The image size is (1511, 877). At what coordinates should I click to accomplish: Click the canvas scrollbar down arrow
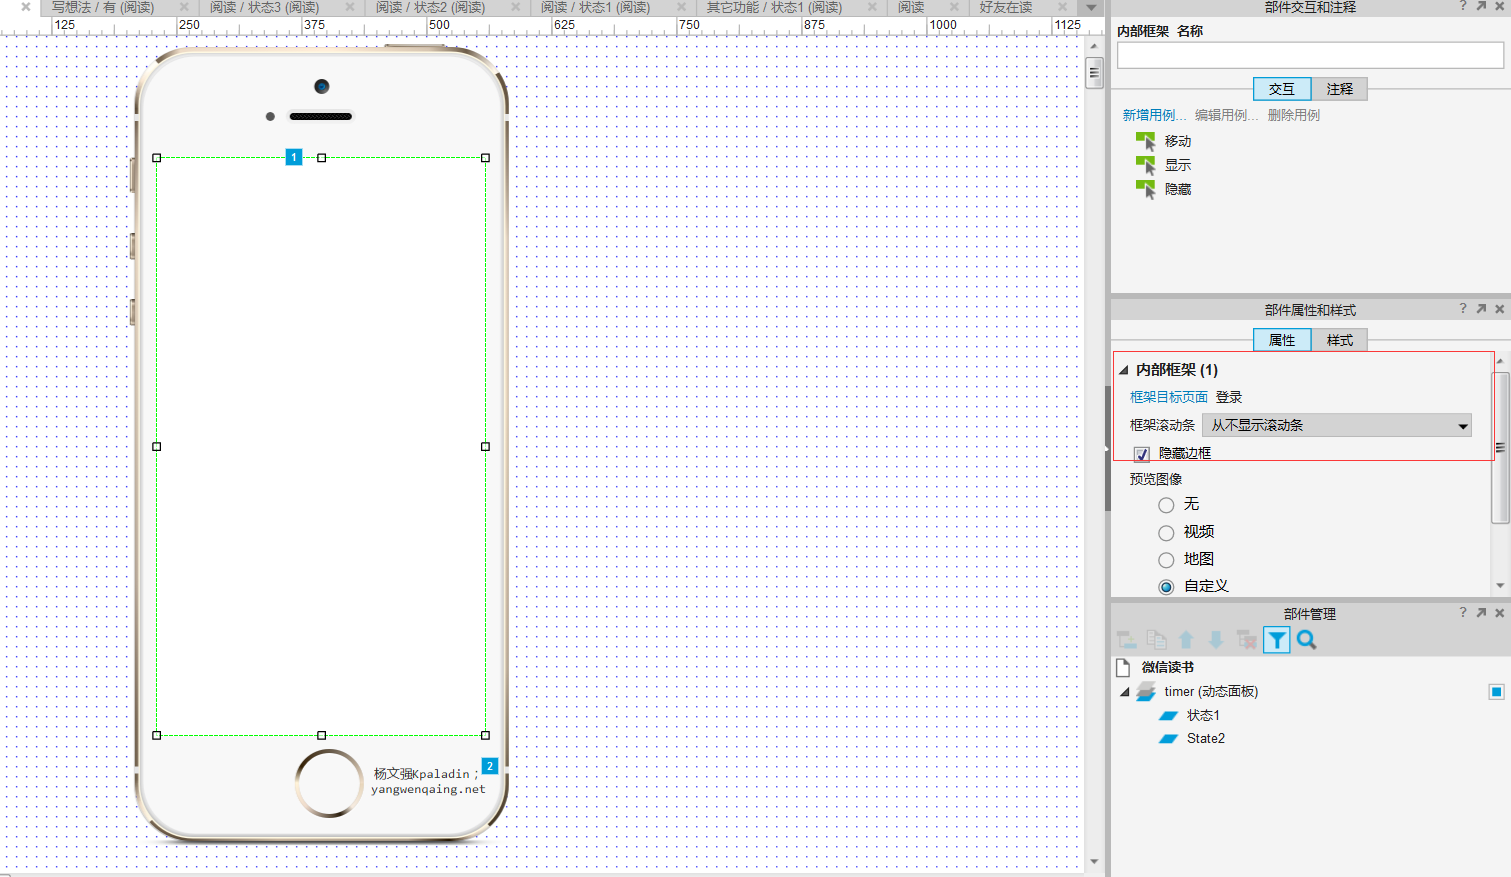tap(1094, 861)
